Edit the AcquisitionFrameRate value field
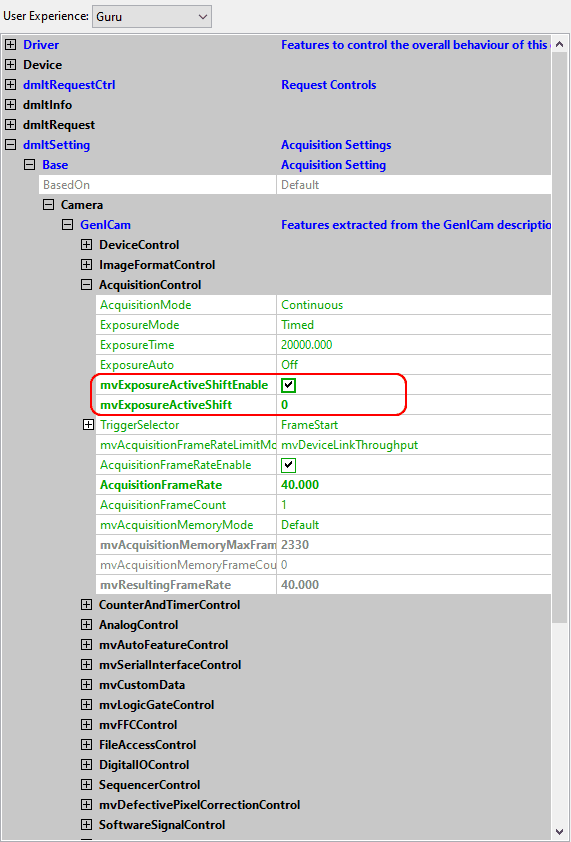Viewport: 571px width, 842px height. click(414, 485)
